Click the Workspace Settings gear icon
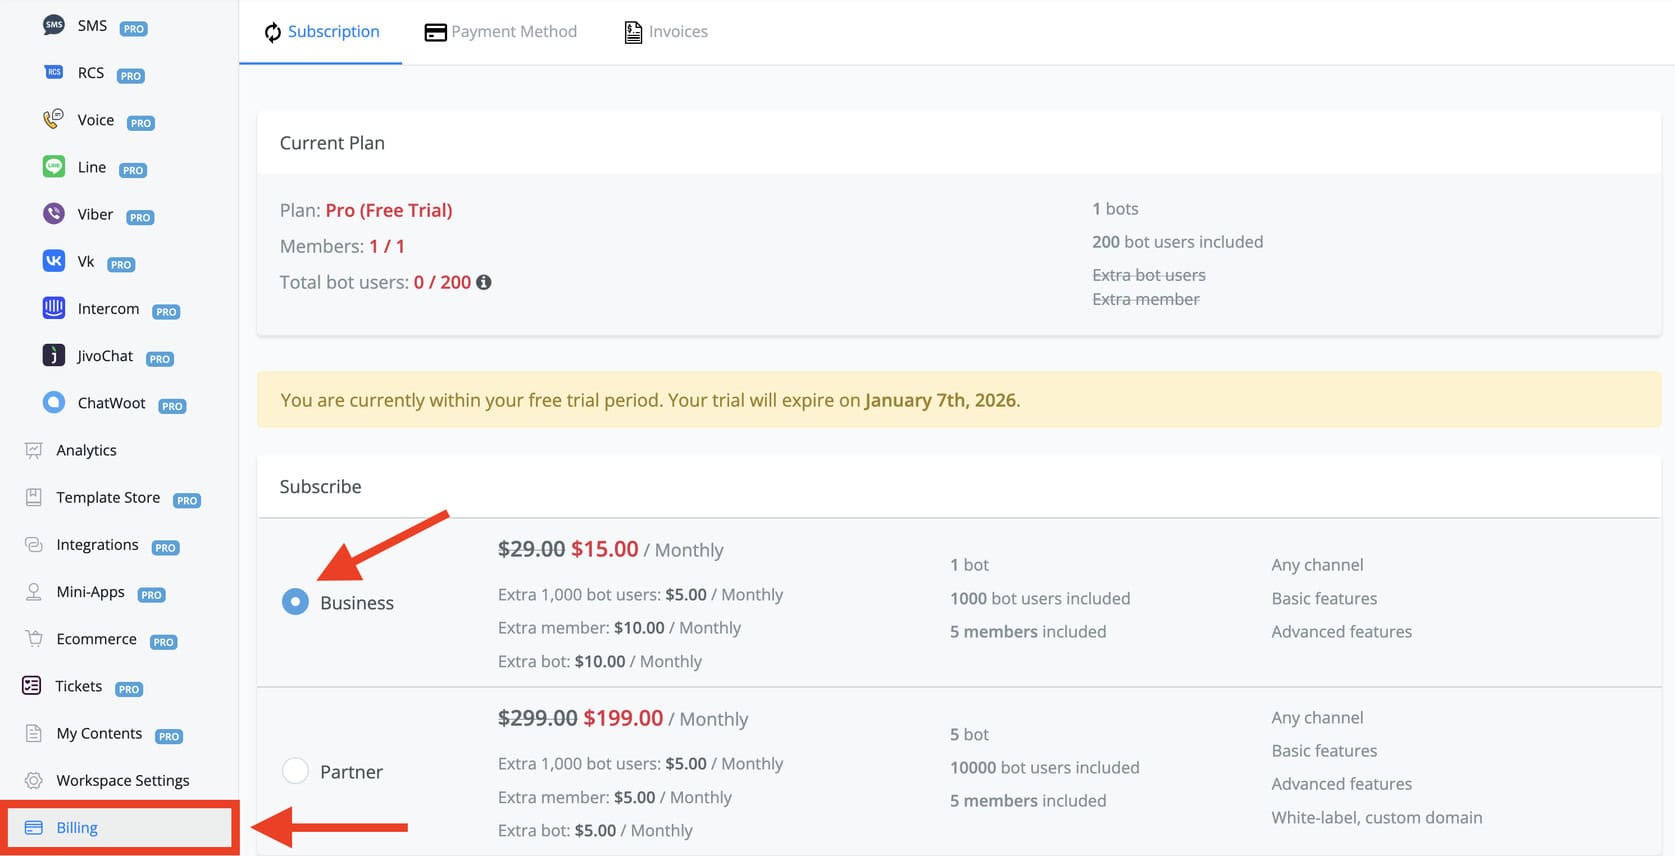This screenshot has width=1675, height=856. pyautogui.click(x=33, y=780)
